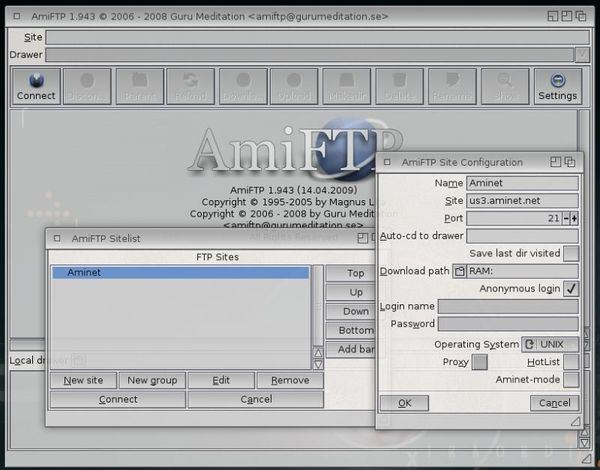Open Settings from the main toolbar

pos(557,87)
